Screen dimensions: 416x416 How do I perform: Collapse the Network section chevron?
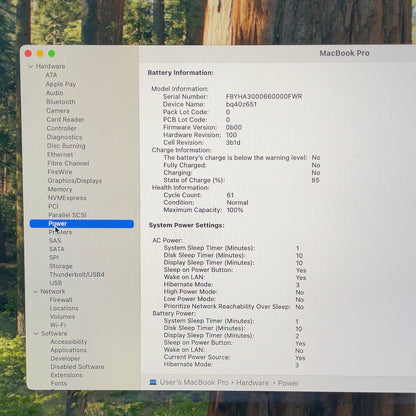(x=35, y=292)
